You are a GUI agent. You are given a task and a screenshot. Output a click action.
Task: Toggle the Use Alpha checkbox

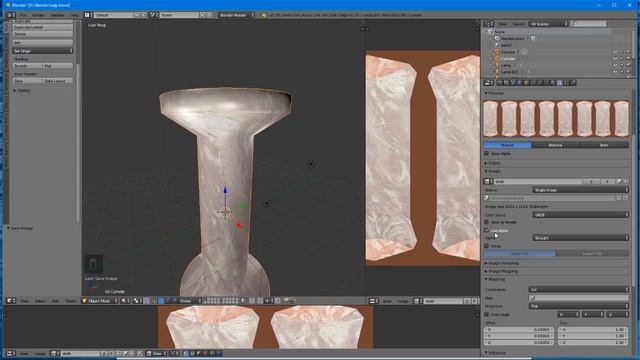pos(487,231)
